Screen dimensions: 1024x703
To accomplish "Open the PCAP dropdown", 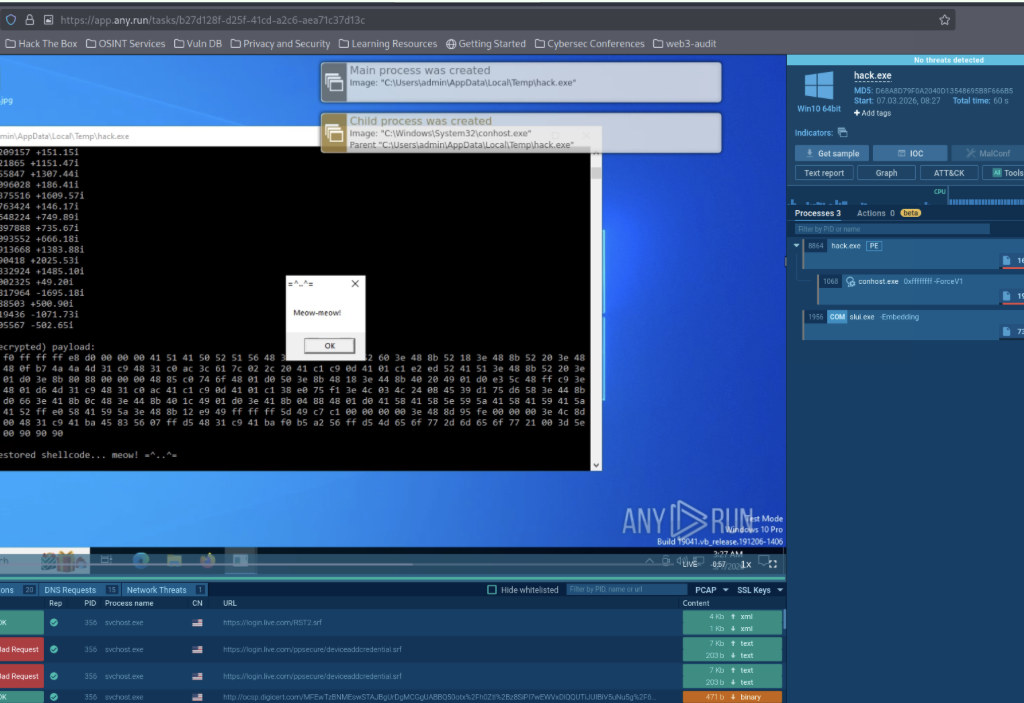I will [711, 590].
